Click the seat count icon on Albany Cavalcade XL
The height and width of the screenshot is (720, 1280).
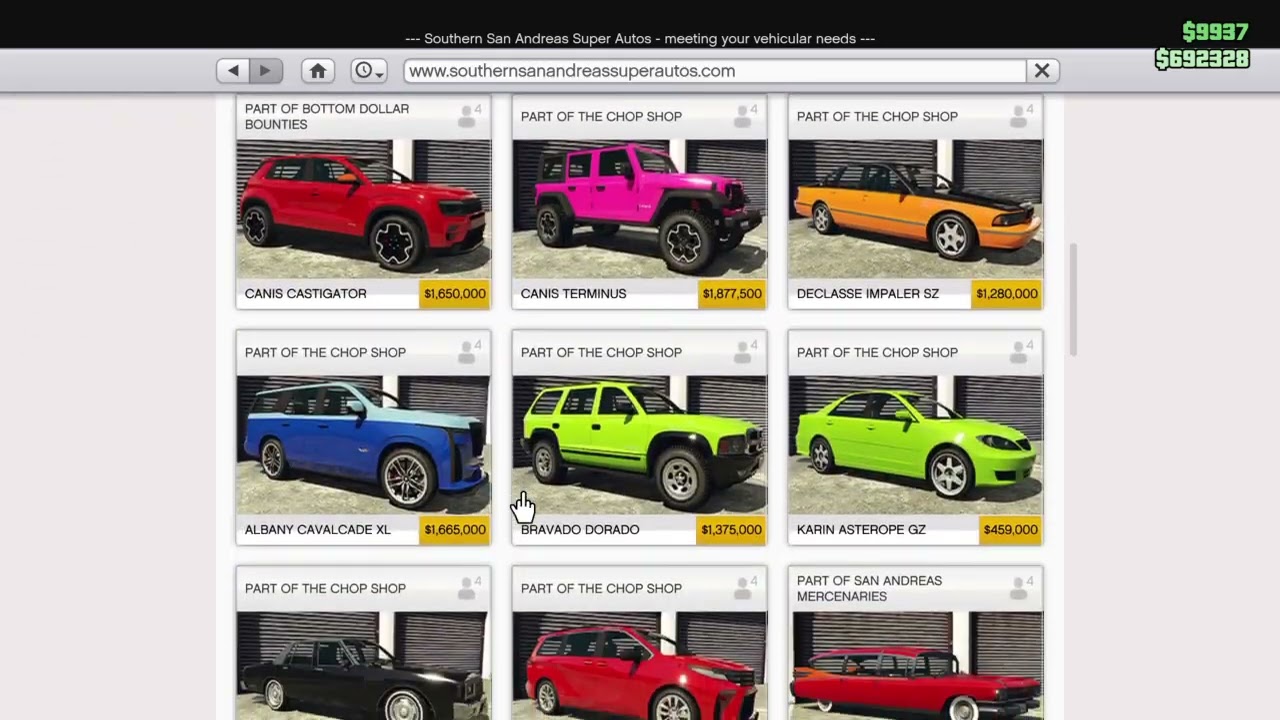[469, 352]
